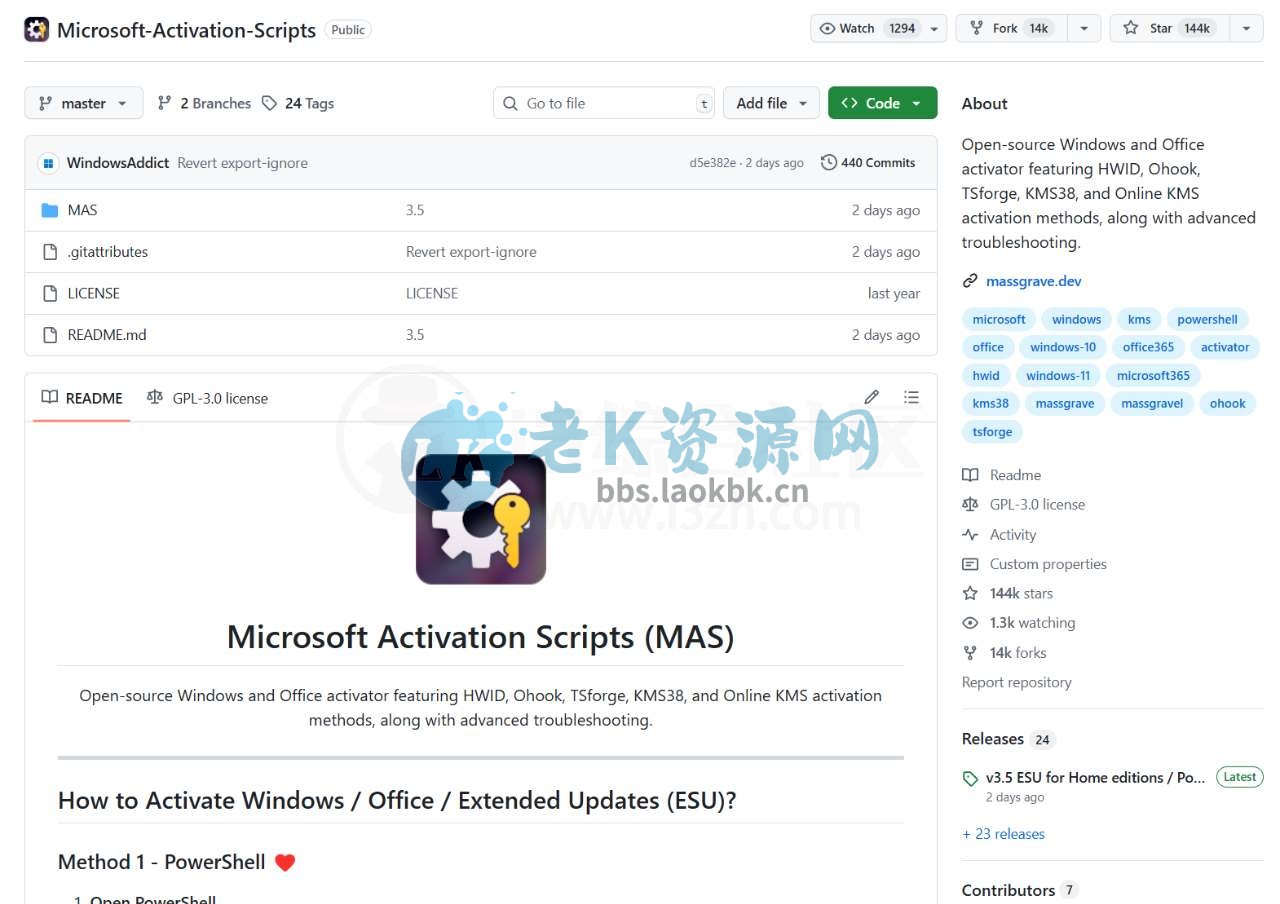Viewport: 1280px width, 904px height.
Task: Expand the Add file dropdown
Action: click(771, 103)
